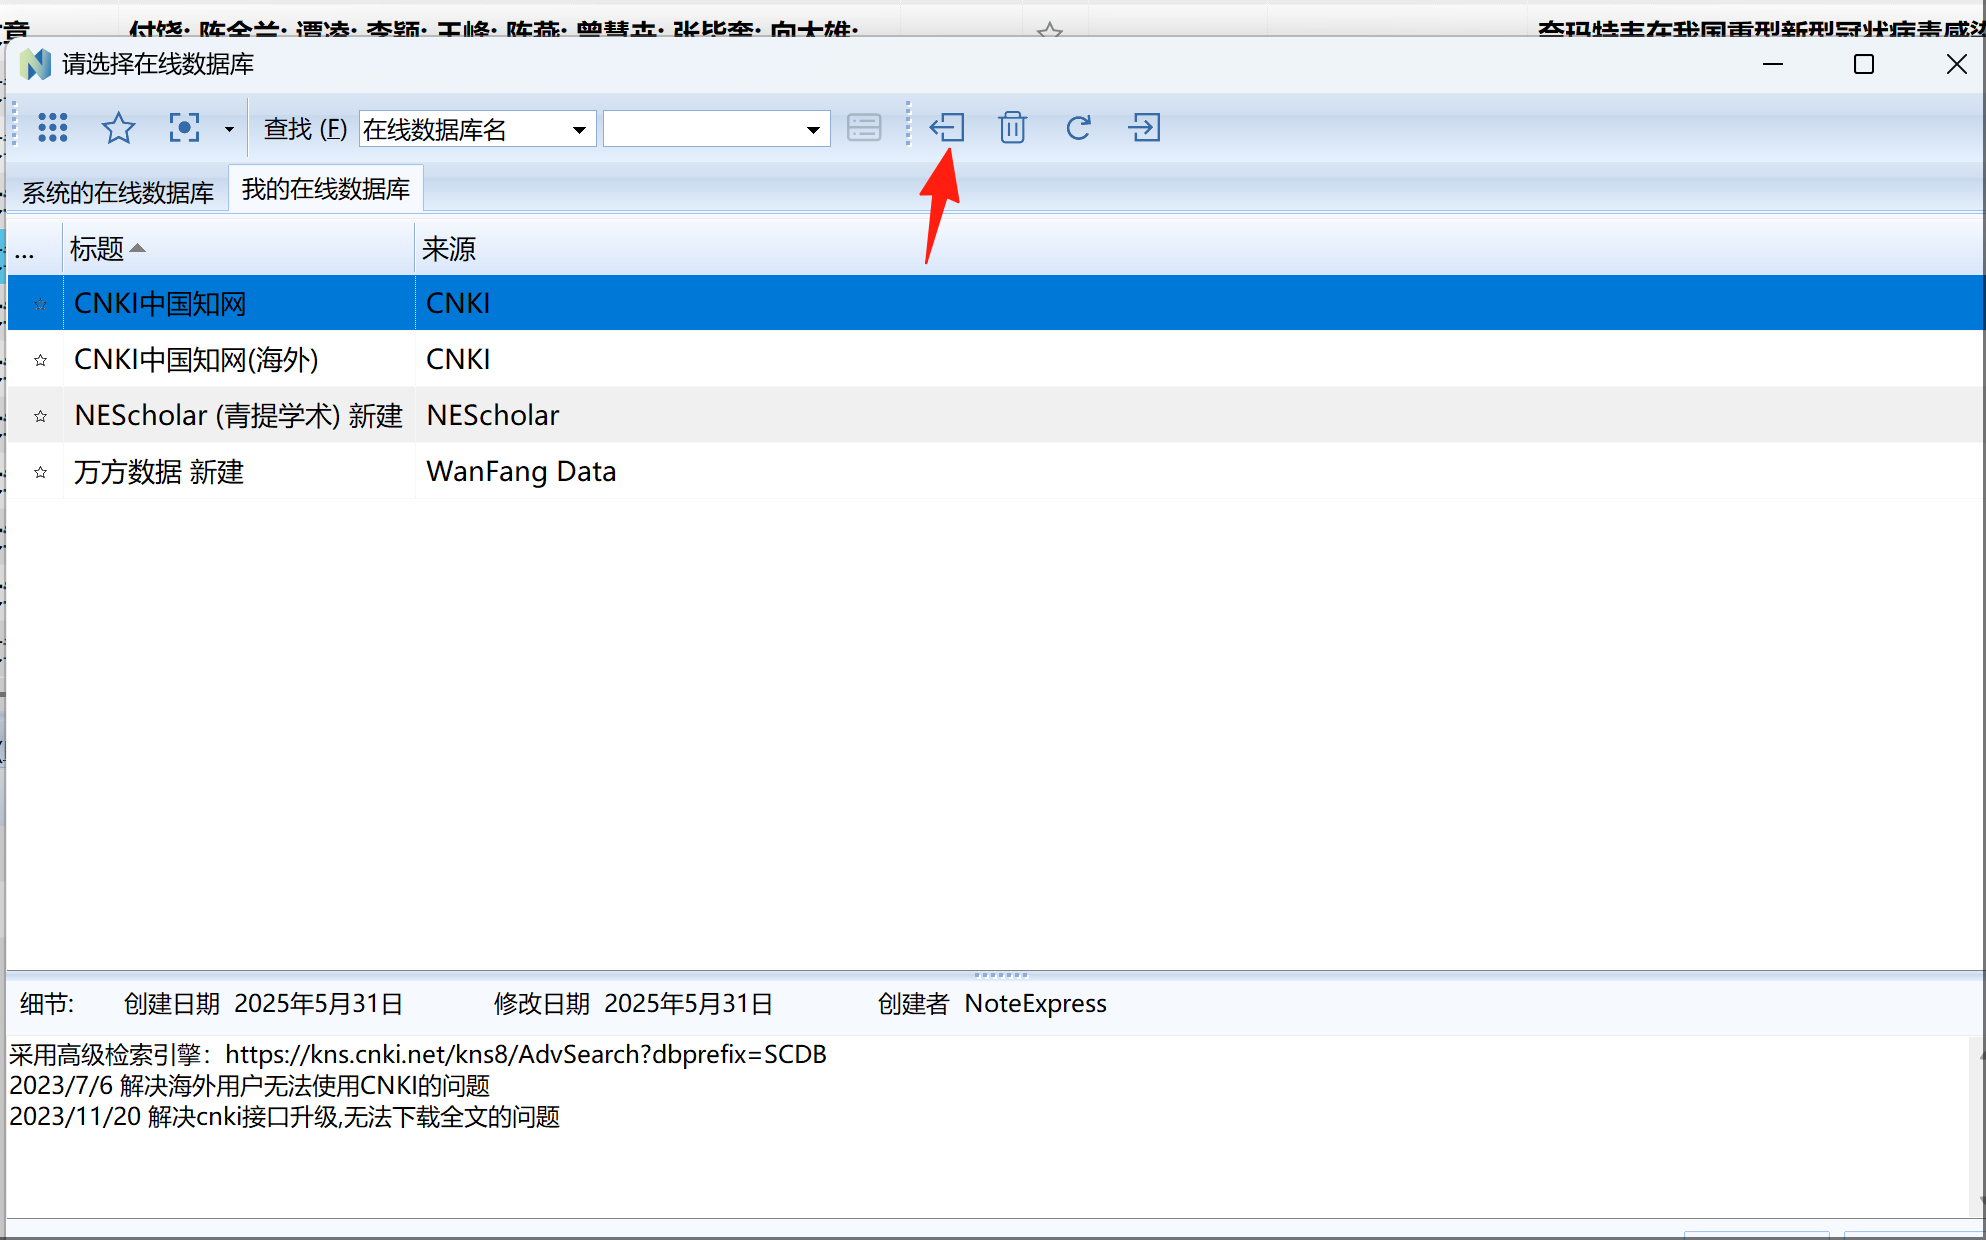Click the import database icon
Viewport: 1986px width, 1240px height.
tap(947, 128)
